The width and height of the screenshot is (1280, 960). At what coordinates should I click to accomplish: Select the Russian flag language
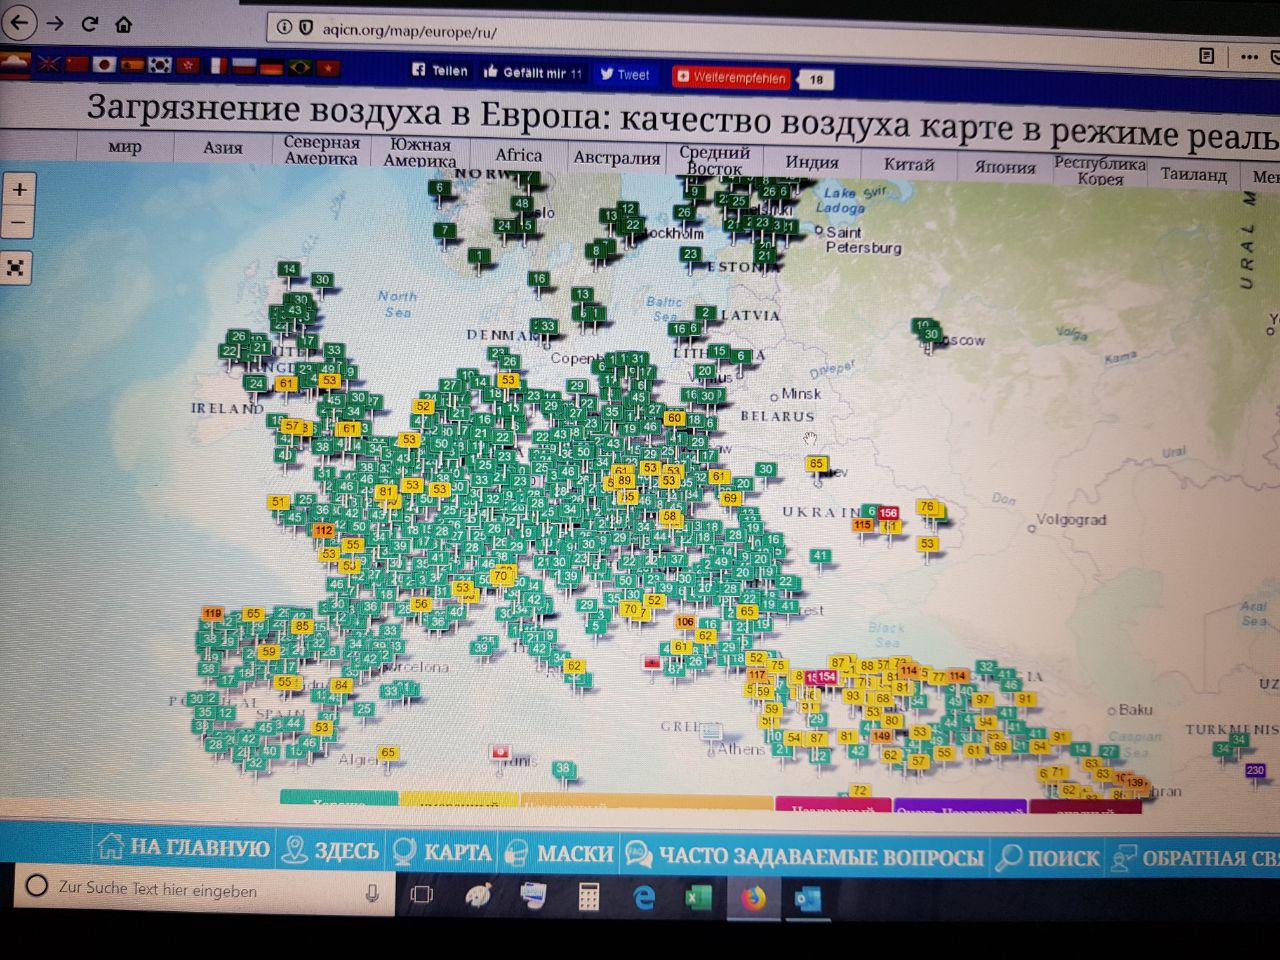click(x=243, y=66)
